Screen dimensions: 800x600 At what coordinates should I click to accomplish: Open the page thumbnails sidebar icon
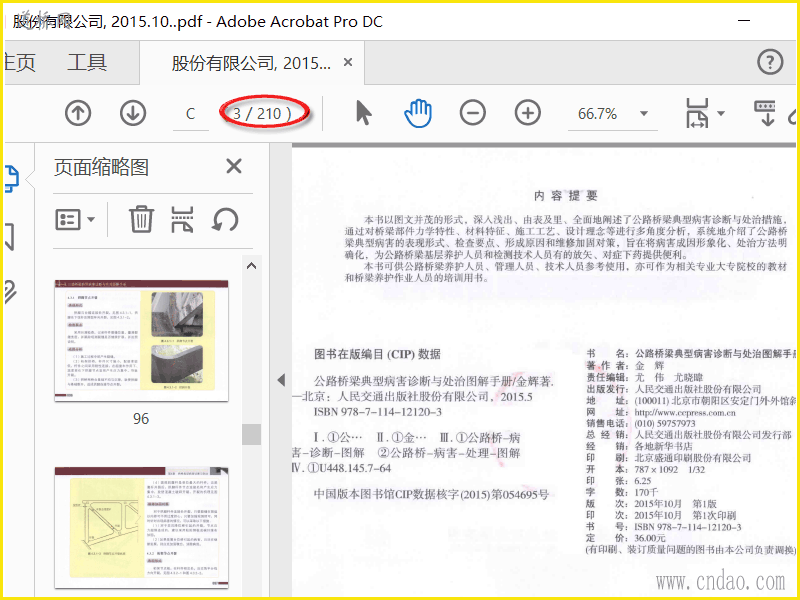(12, 179)
